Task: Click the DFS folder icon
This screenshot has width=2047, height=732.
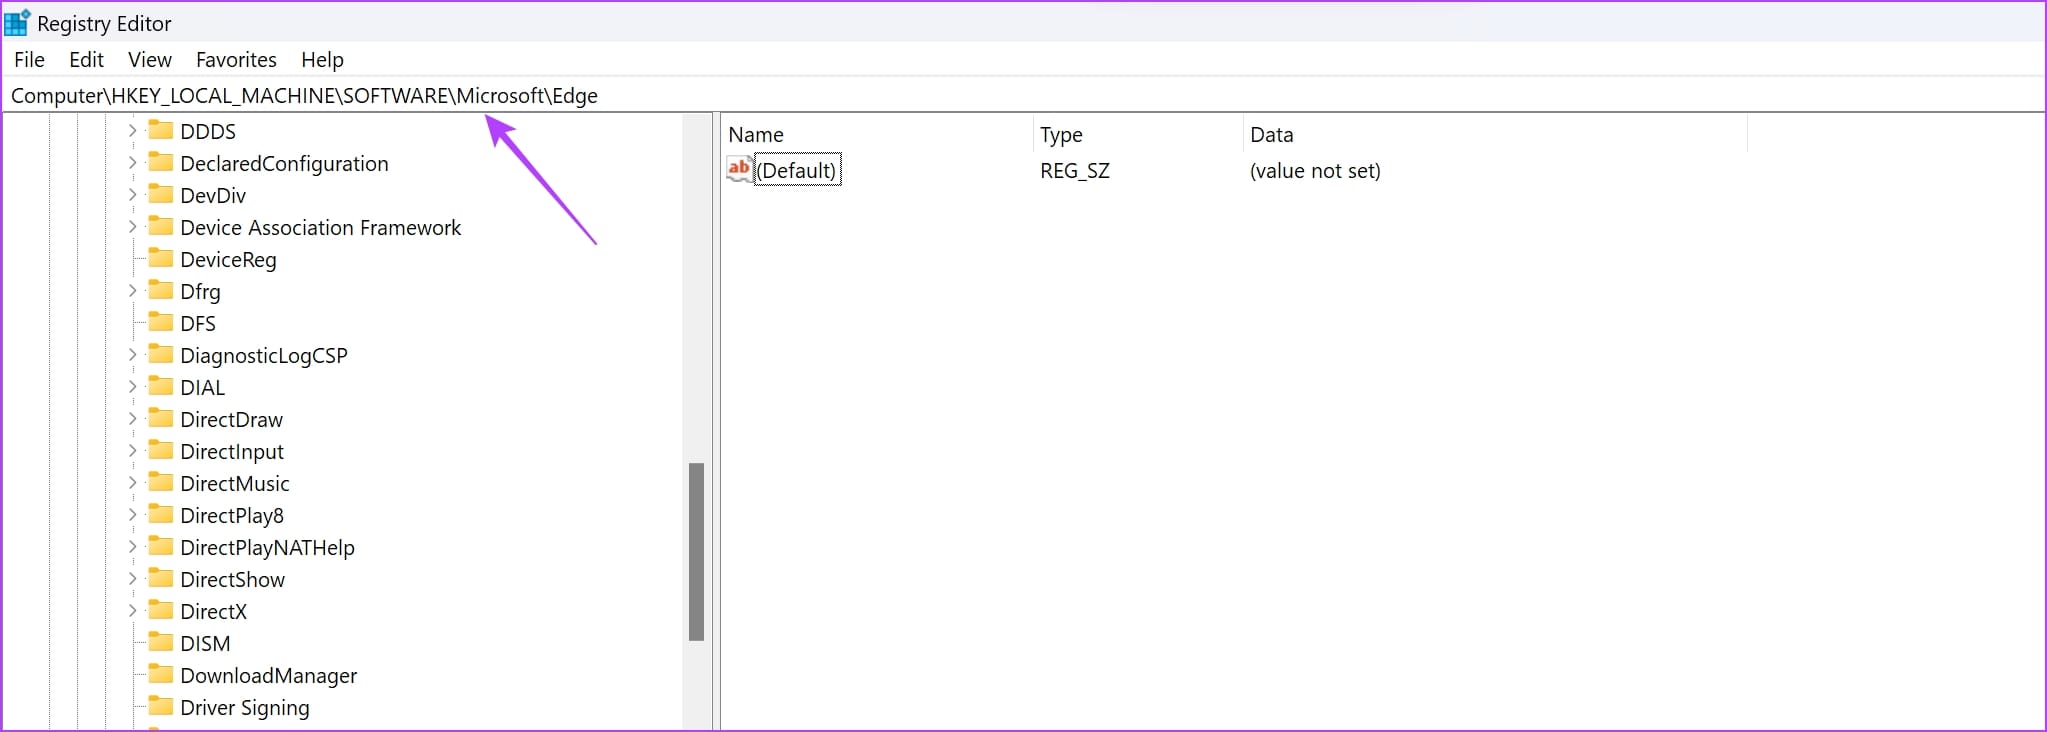Action: [x=160, y=323]
